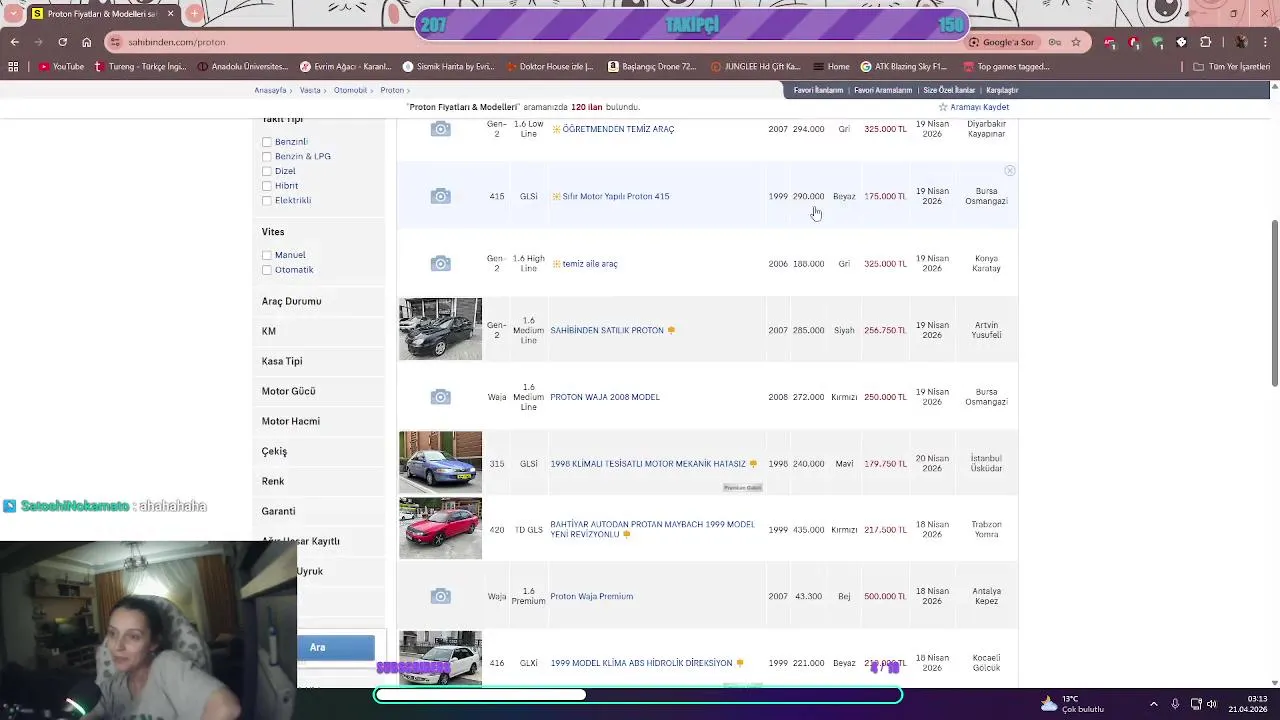This screenshot has height=720, width=1280.
Task: Open the Top games tagged bookmark
Action: pos(1006,67)
